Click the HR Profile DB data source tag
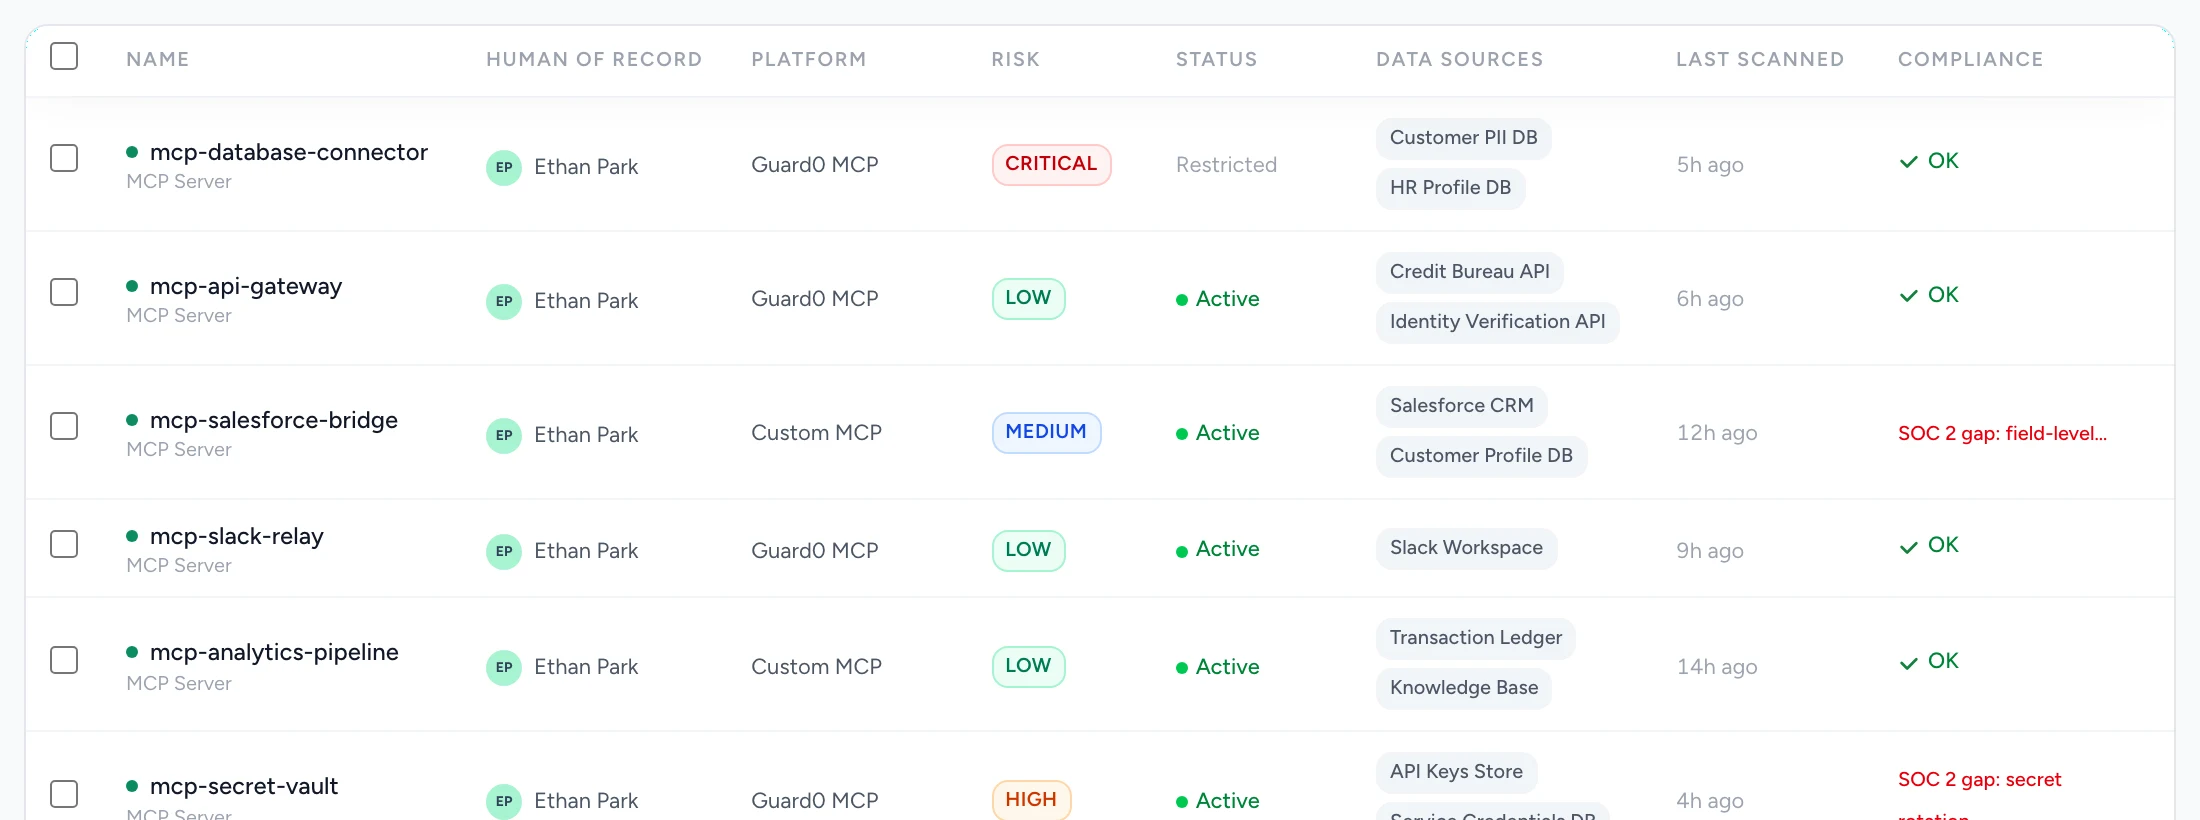The image size is (2200, 820). tap(1451, 188)
